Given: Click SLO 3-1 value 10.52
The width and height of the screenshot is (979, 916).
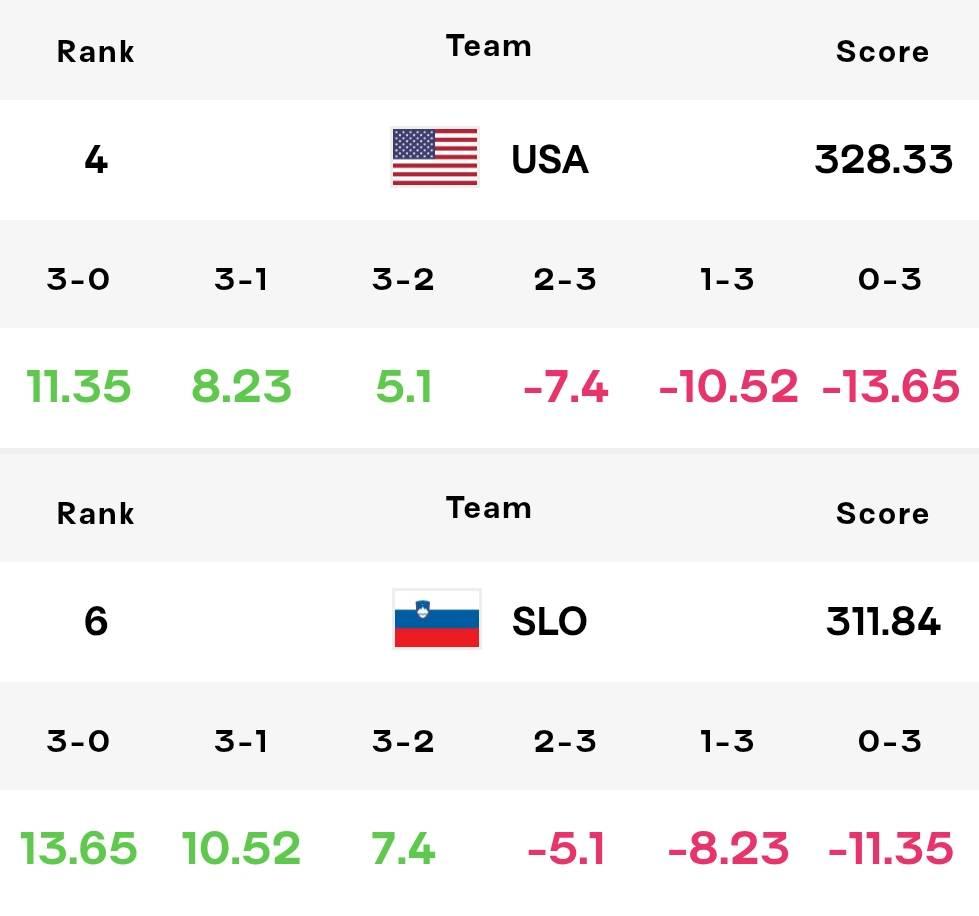Looking at the screenshot, I should tap(241, 849).
